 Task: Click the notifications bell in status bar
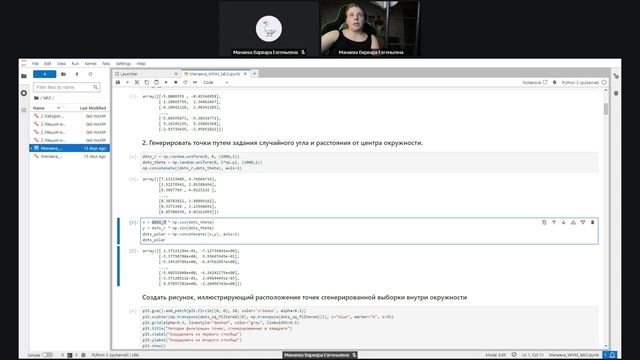click(613, 355)
